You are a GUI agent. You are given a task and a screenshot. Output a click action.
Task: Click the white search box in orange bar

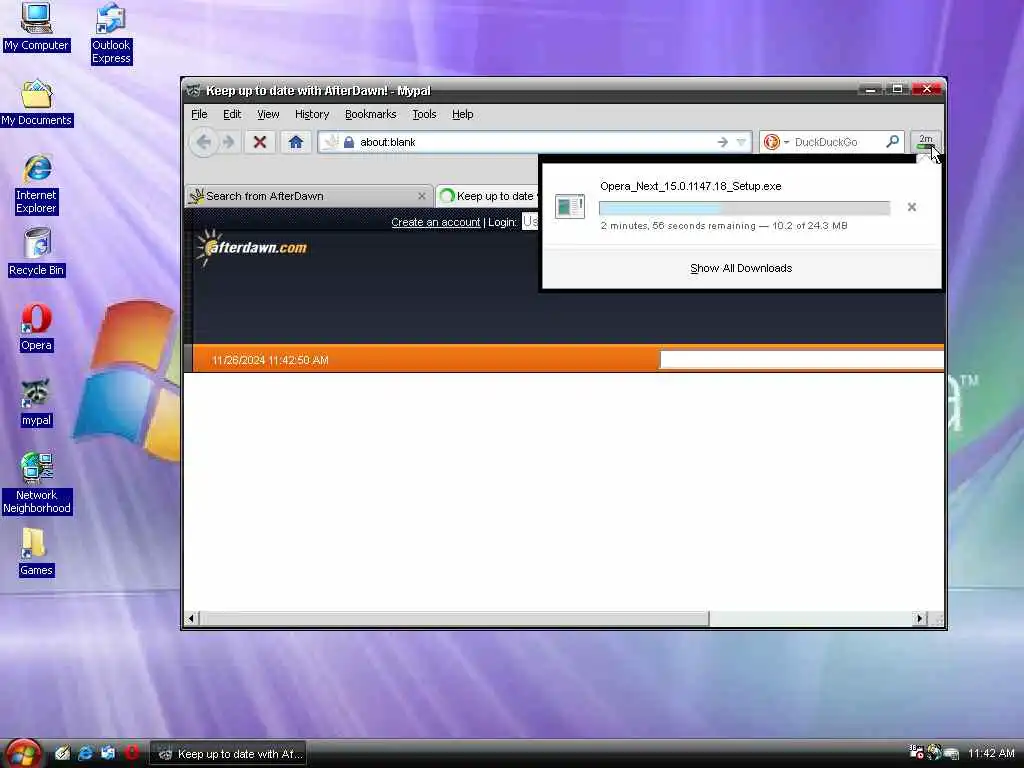coord(802,359)
